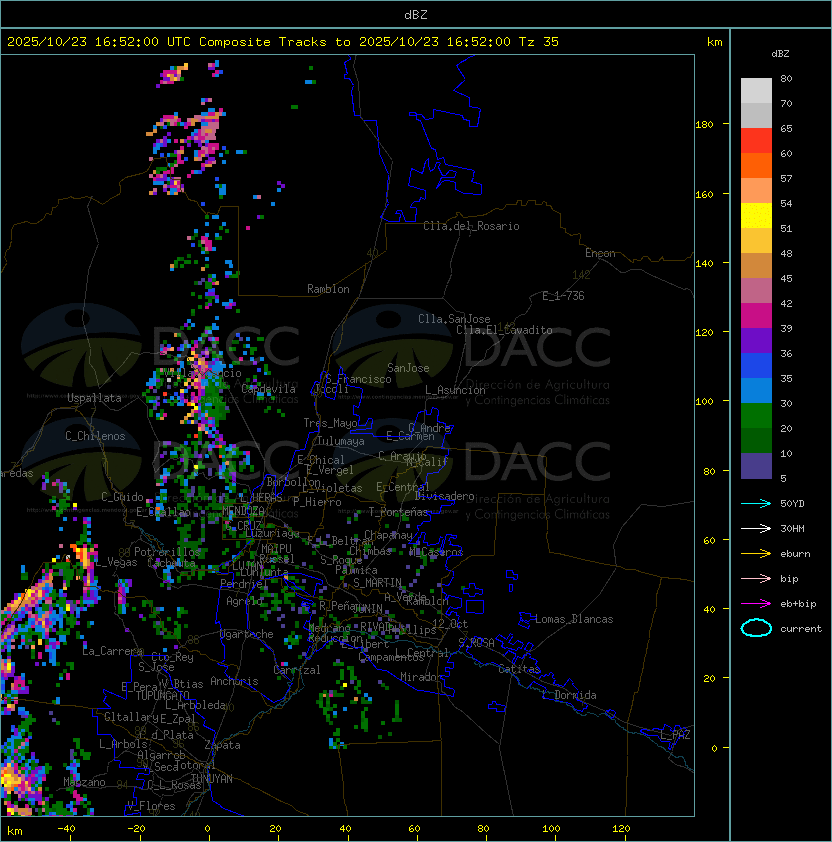832x842 pixels.
Task: Click the 'Catitas' place label
Action: pyautogui.click(x=519, y=669)
